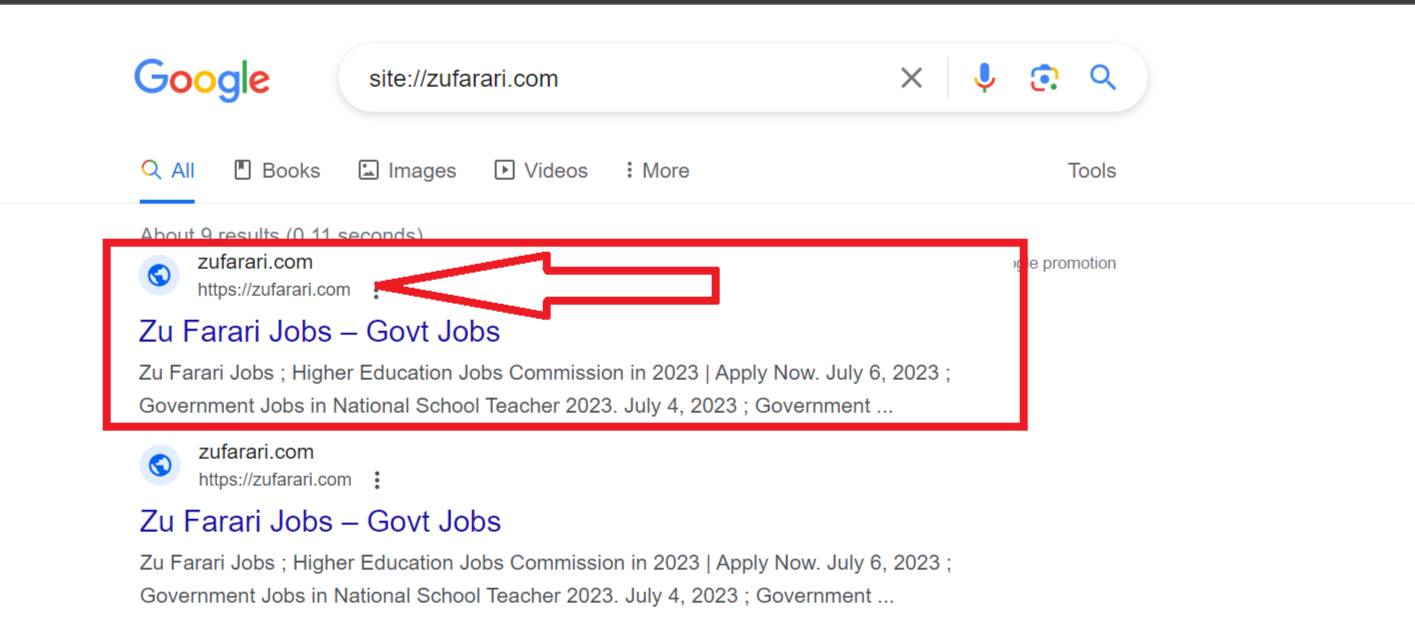This screenshot has width=1415, height=639.
Task: Switch to the Books tab
Action: coord(277,171)
